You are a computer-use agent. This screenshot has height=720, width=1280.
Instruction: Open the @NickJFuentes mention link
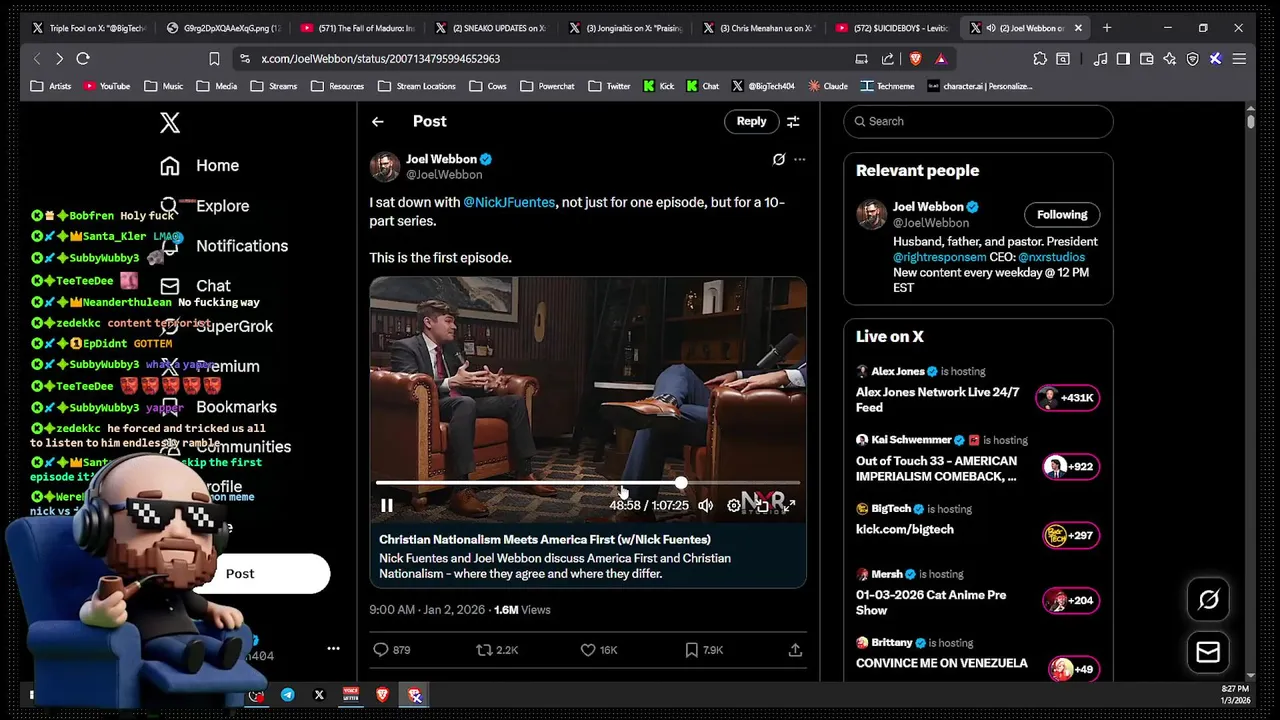pos(509,202)
